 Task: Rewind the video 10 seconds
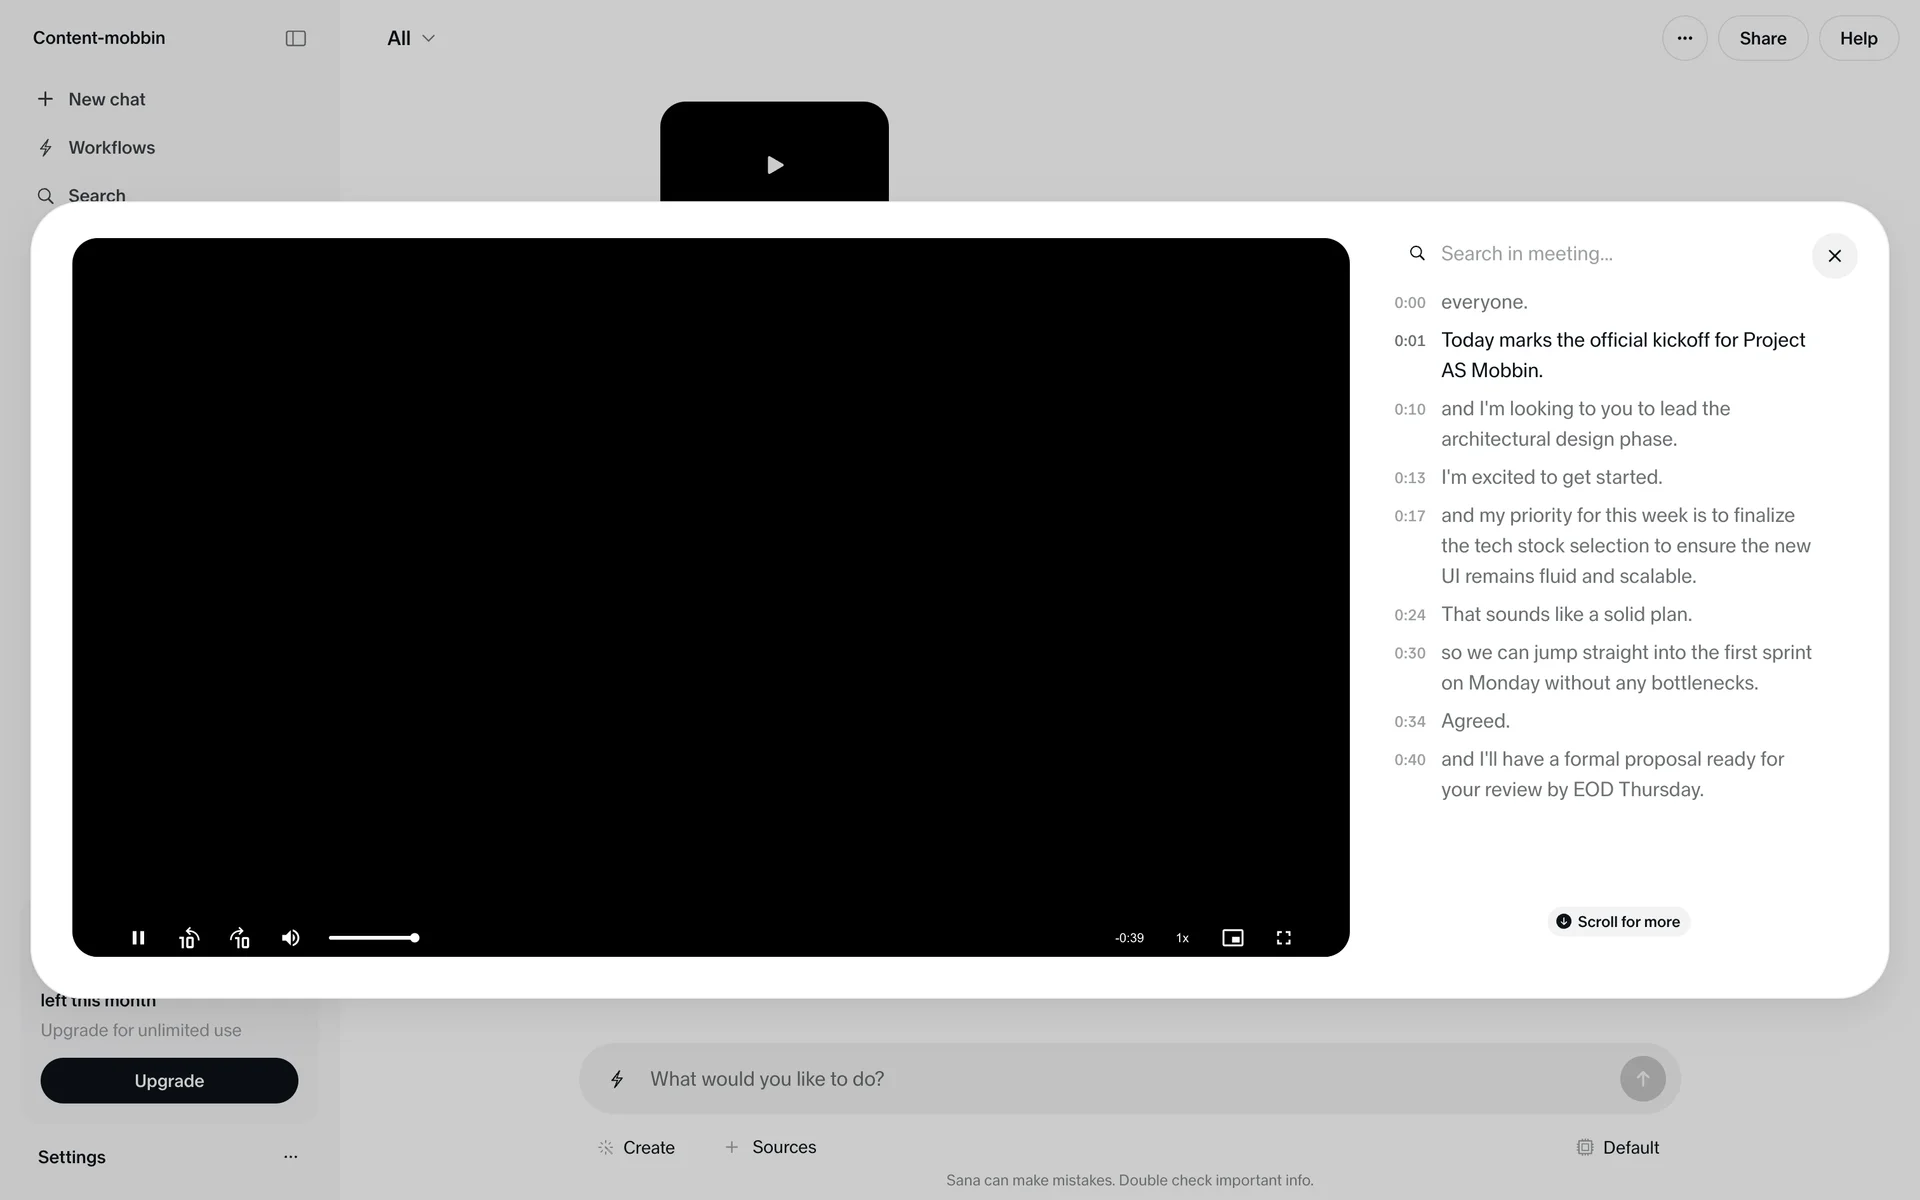click(x=189, y=938)
